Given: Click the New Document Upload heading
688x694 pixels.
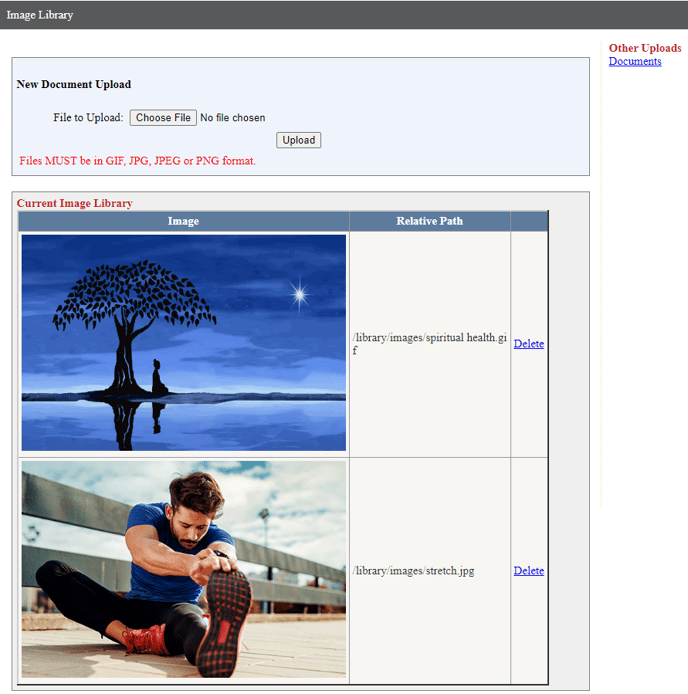Looking at the screenshot, I should click(74, 85).
